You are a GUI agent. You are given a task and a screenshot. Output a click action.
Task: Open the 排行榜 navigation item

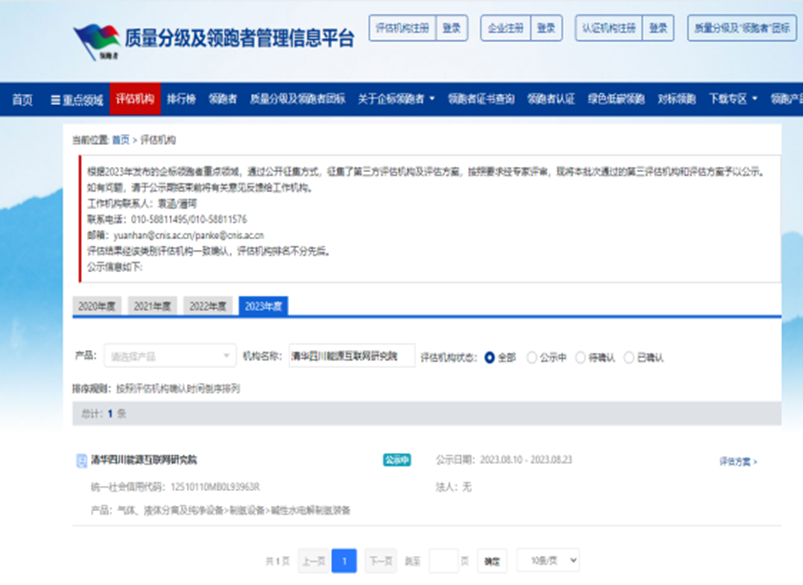pos(181,99)
